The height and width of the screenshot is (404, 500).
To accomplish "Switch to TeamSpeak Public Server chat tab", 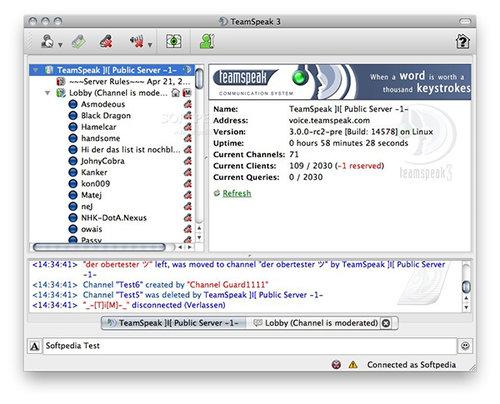I will pyautogui.click(x=174, y=323).
